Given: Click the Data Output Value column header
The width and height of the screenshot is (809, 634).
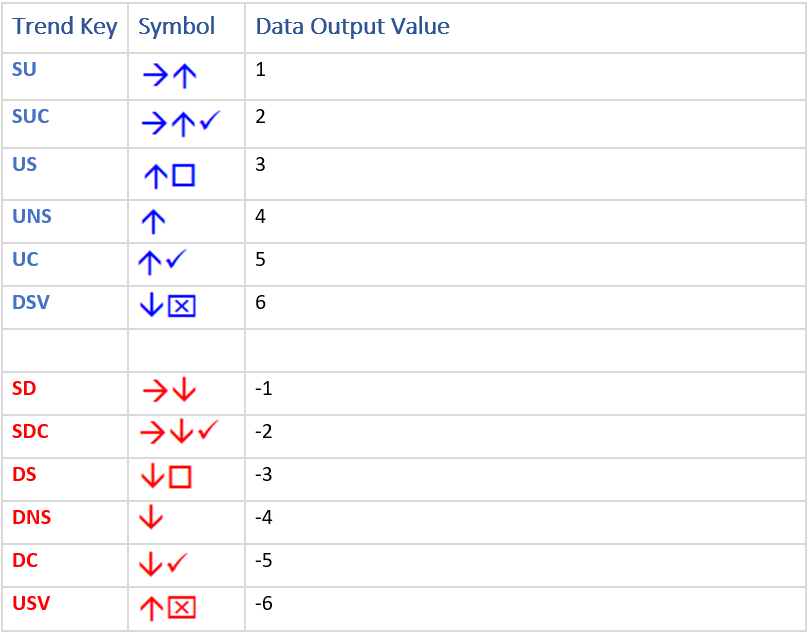Looking at the screenshot, I should 352,26.
